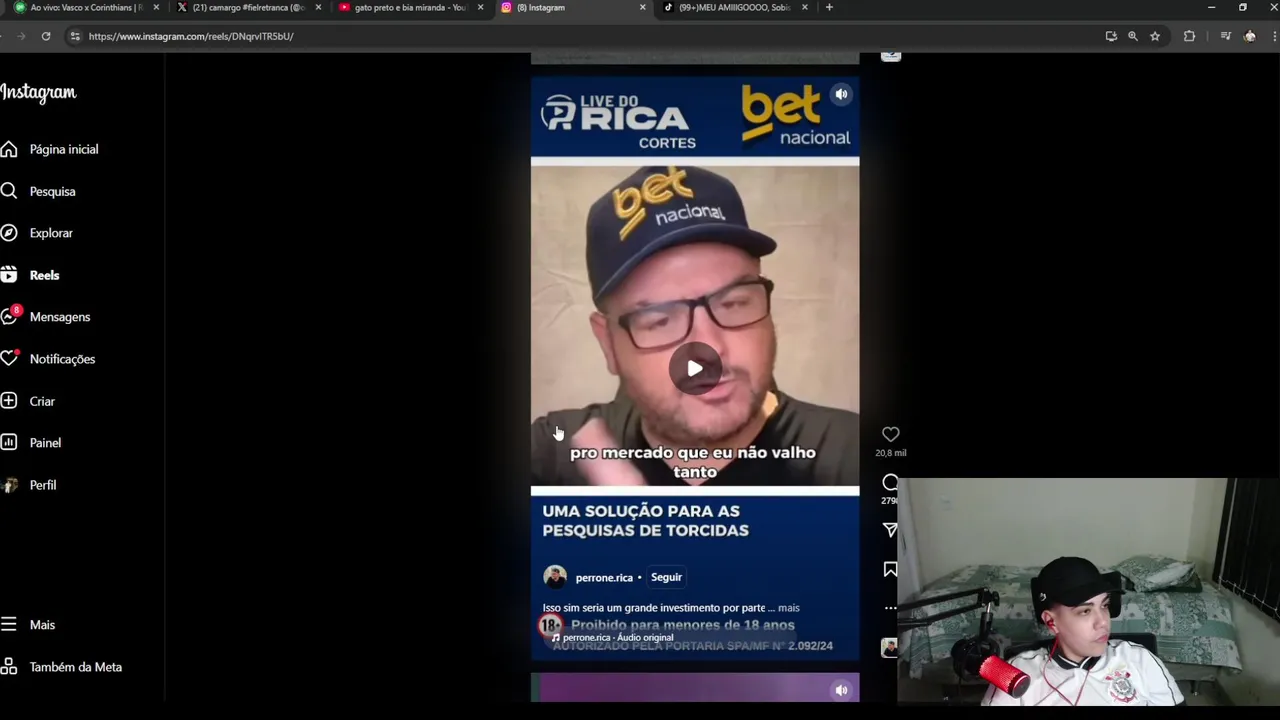1280x720 pixels.
Task: Click the Criar plus icon
Action: coord(9,401)
